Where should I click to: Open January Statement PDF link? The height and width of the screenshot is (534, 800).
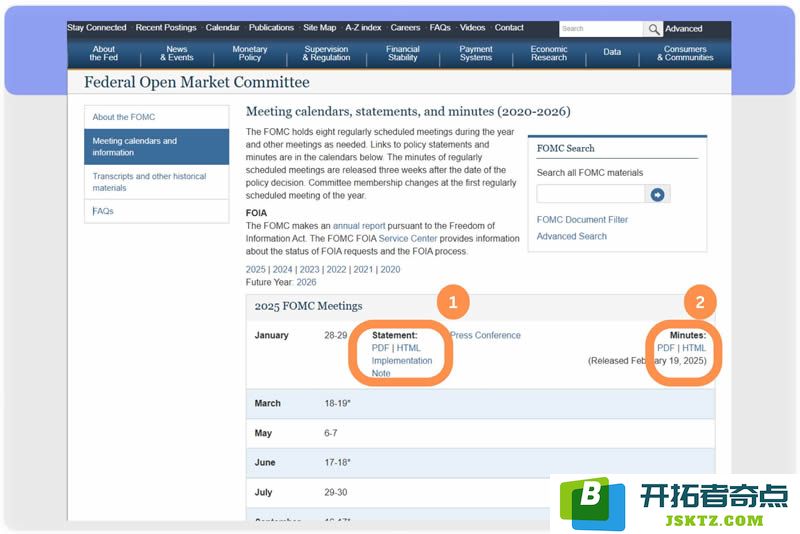tap(380, 348)
